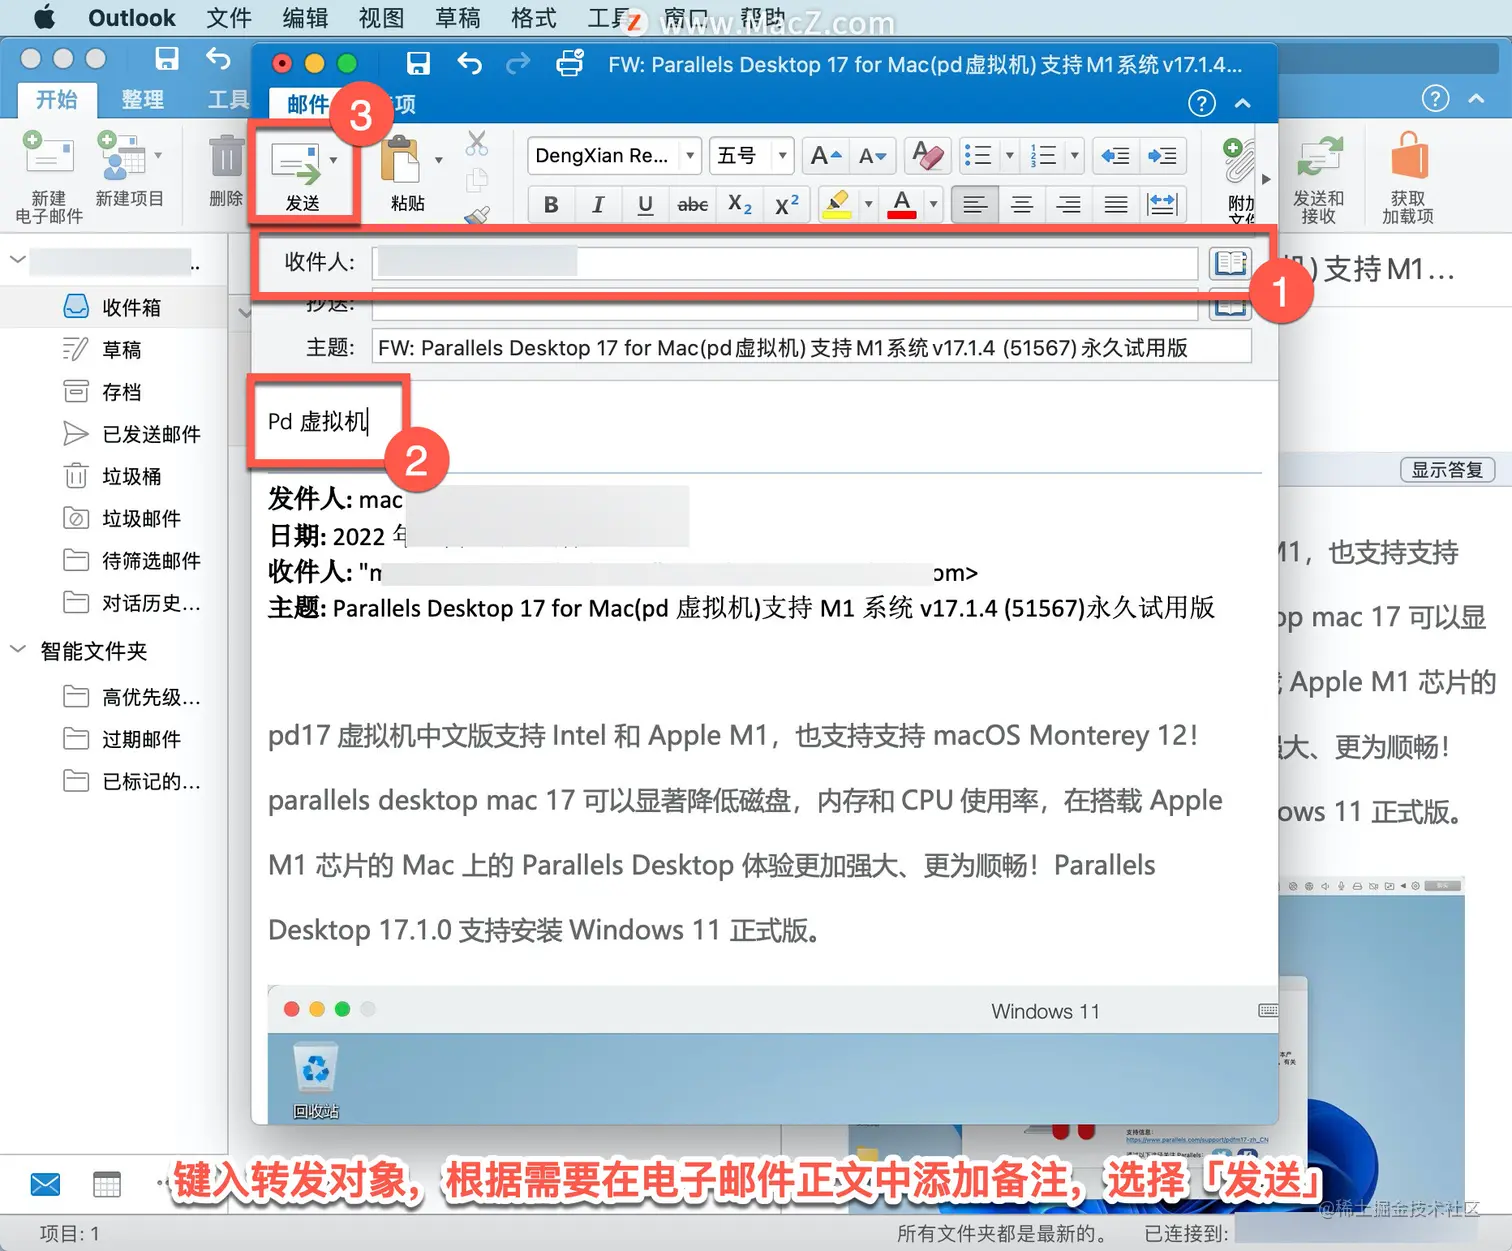The image size is (1512, 1251).
Task: Click the Clear Formatting eraser icon
Action: pyautogui.click(x=928, y=155)
